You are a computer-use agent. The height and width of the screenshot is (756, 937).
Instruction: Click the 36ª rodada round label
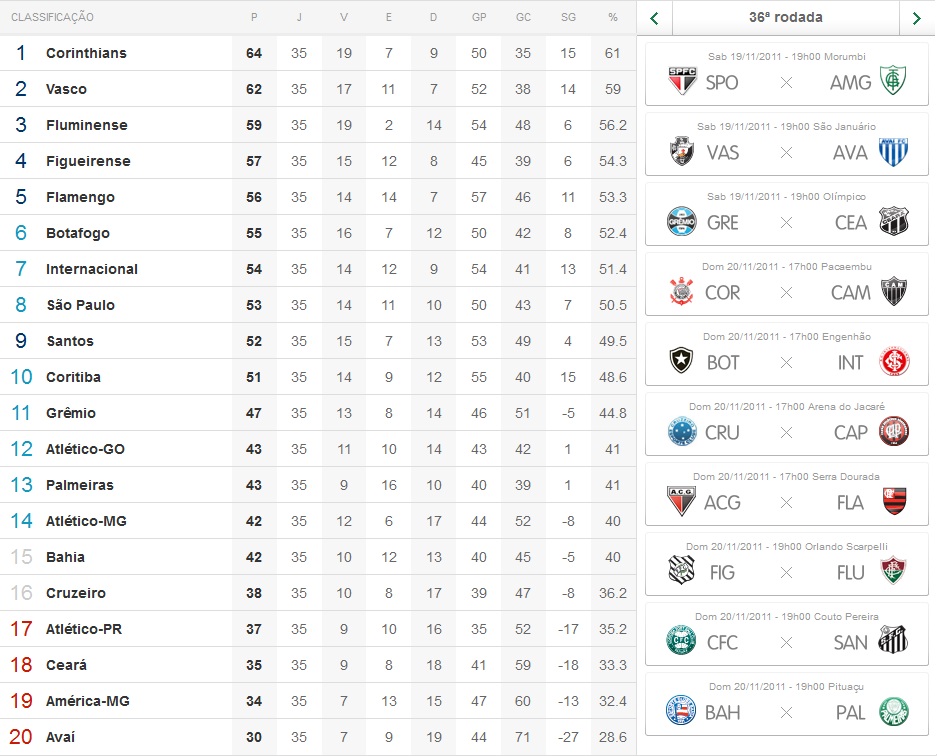click(x=785, y=18)
